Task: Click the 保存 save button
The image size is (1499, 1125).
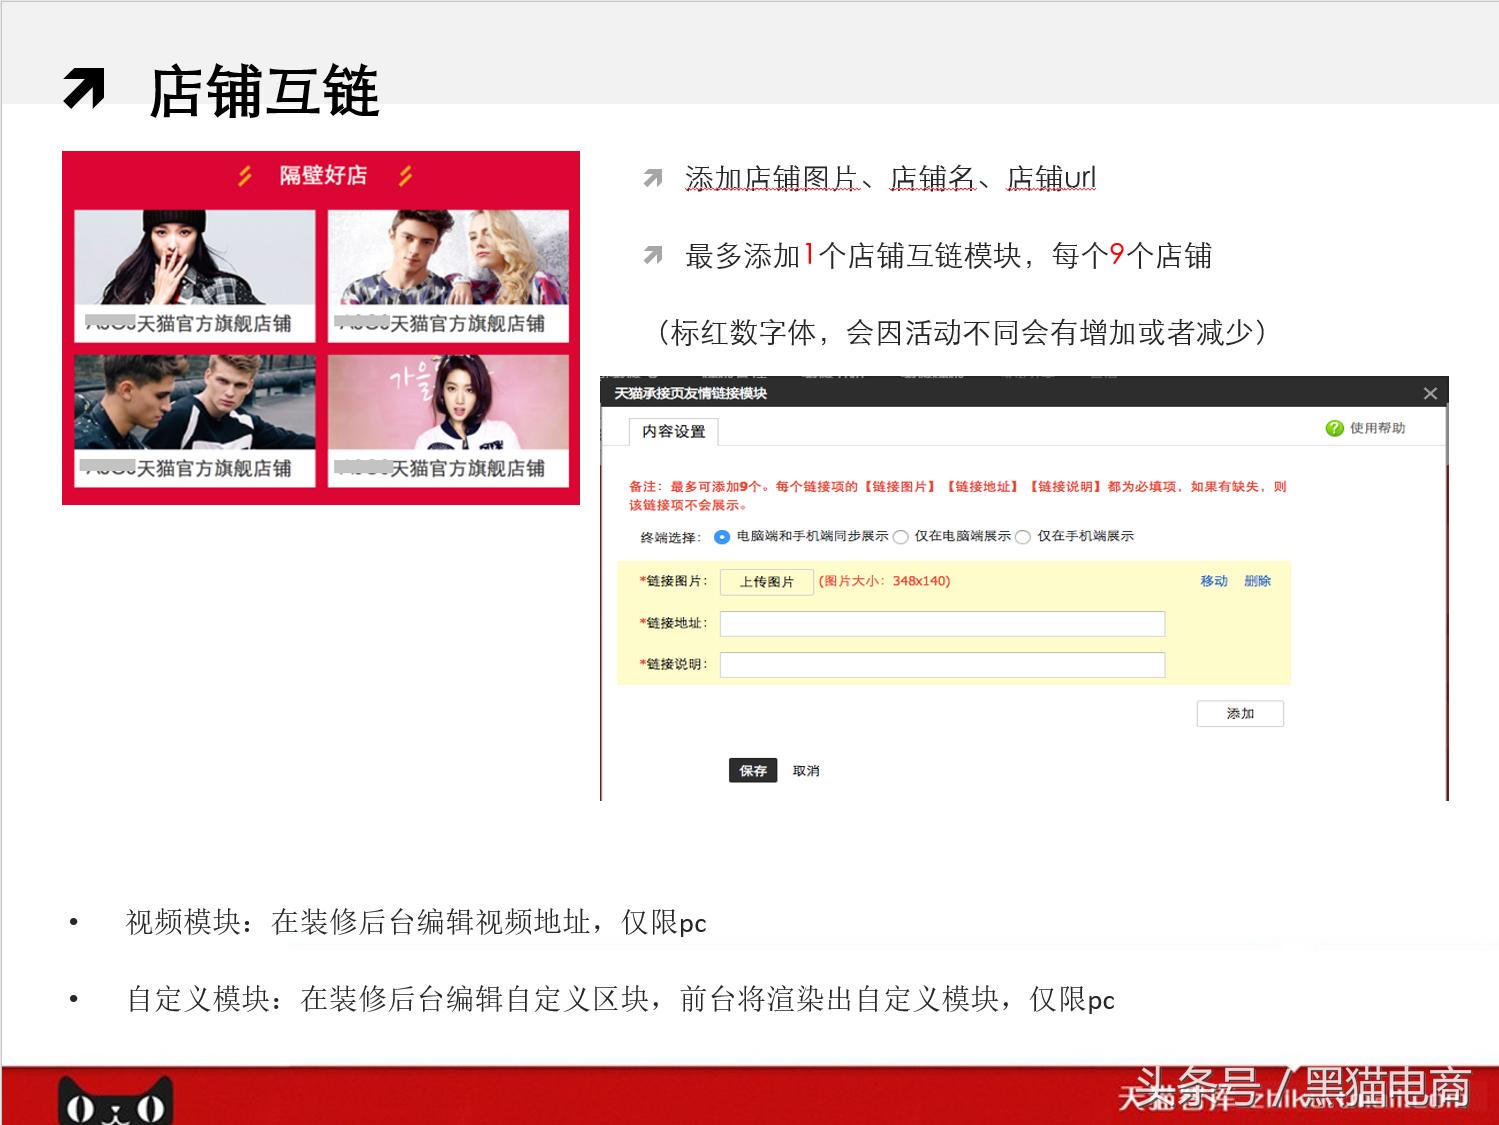Action: coord(752,770)
